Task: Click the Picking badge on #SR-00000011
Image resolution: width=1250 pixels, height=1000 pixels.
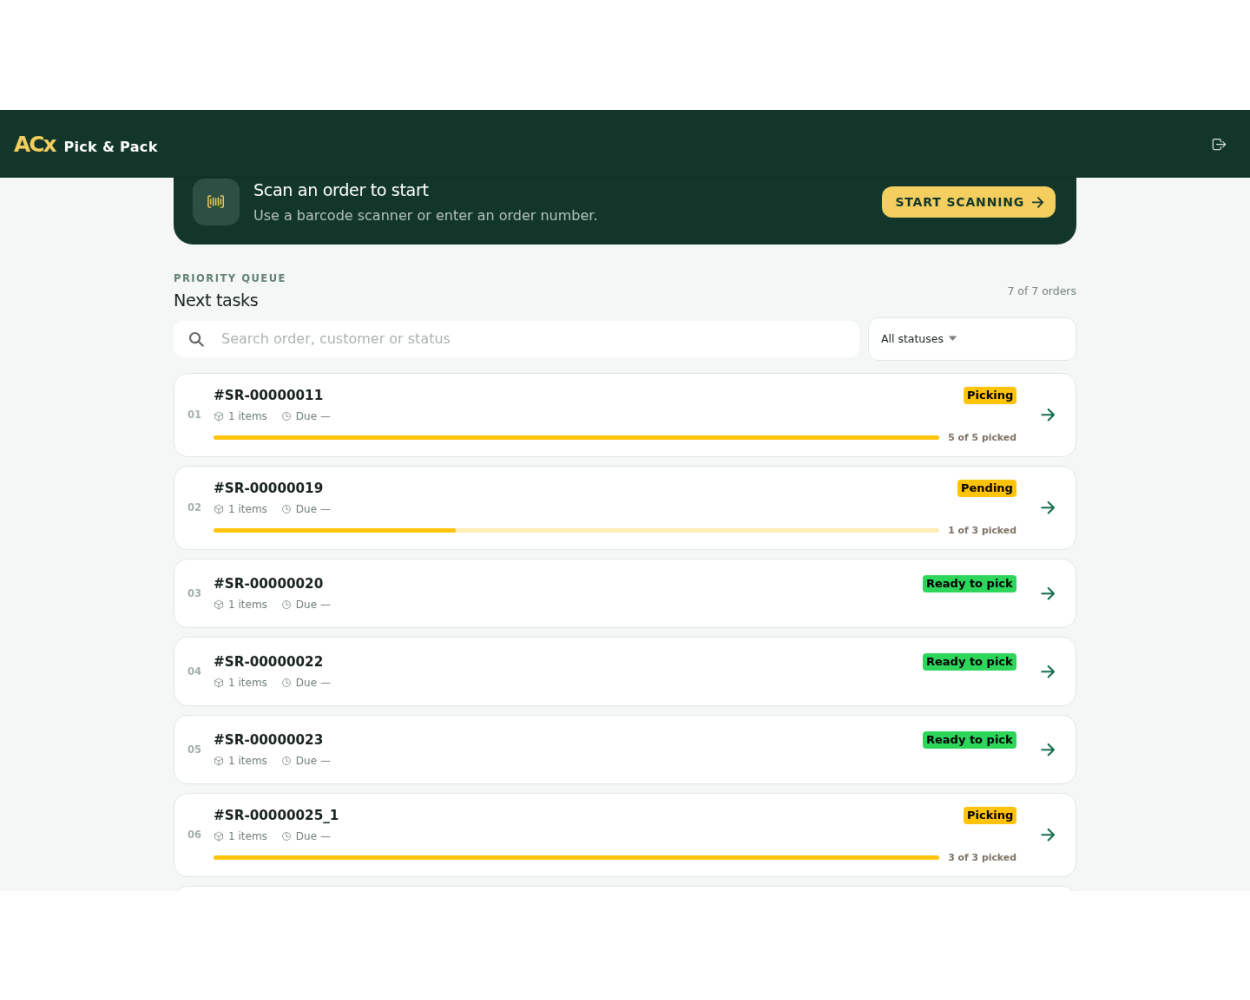Action: (x=990, y=396)
